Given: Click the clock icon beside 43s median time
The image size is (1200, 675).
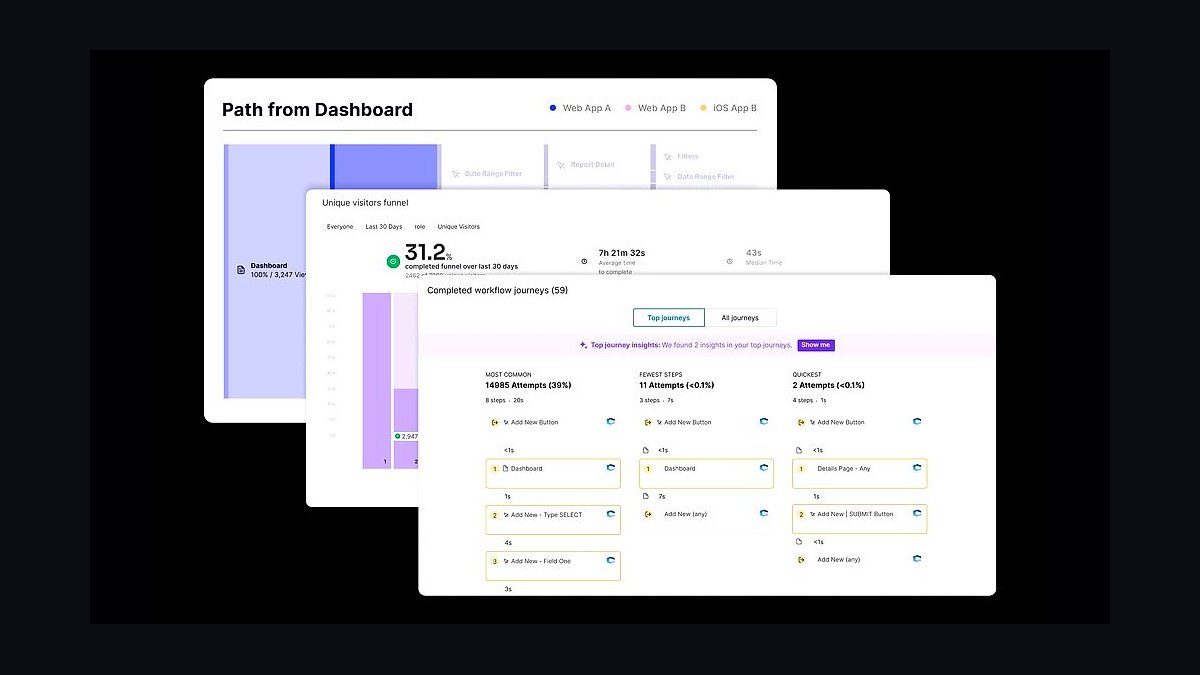Looking at the screenshot, I should (x=730, y=261).
